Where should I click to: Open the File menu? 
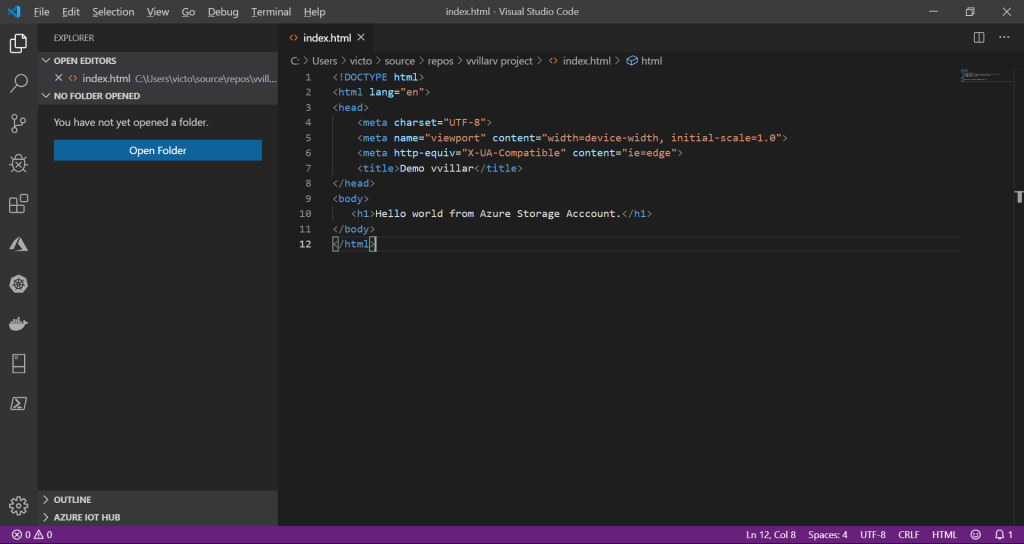(x=41, y=12)
